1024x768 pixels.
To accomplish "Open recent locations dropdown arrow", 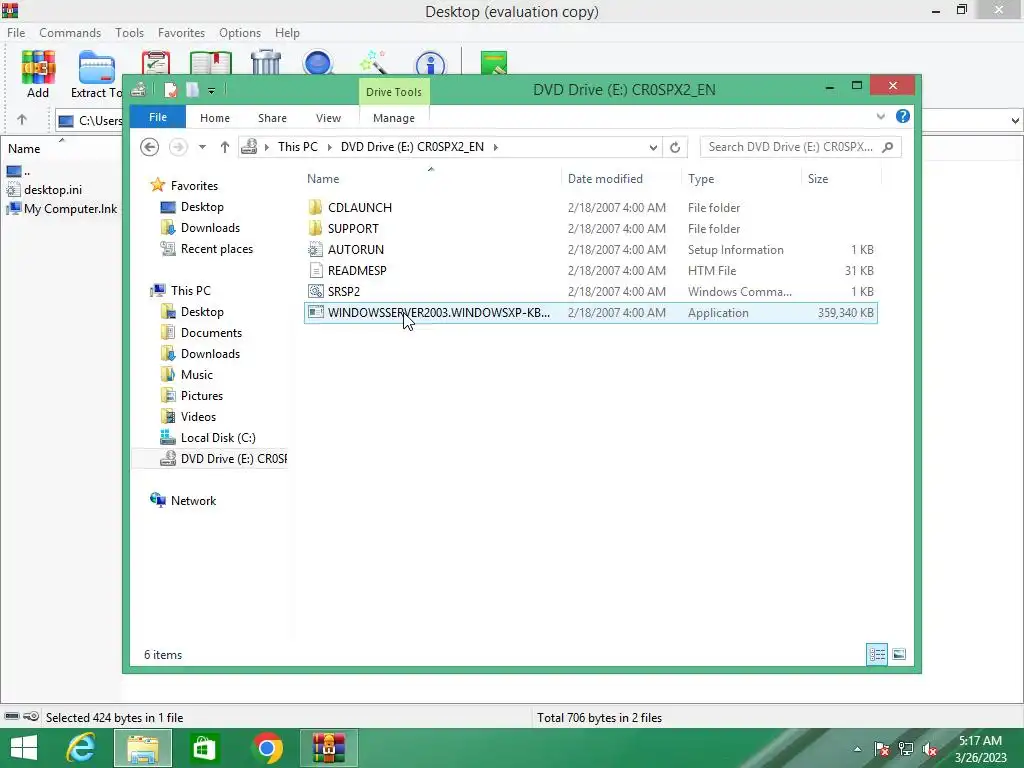I will [202, 147].
